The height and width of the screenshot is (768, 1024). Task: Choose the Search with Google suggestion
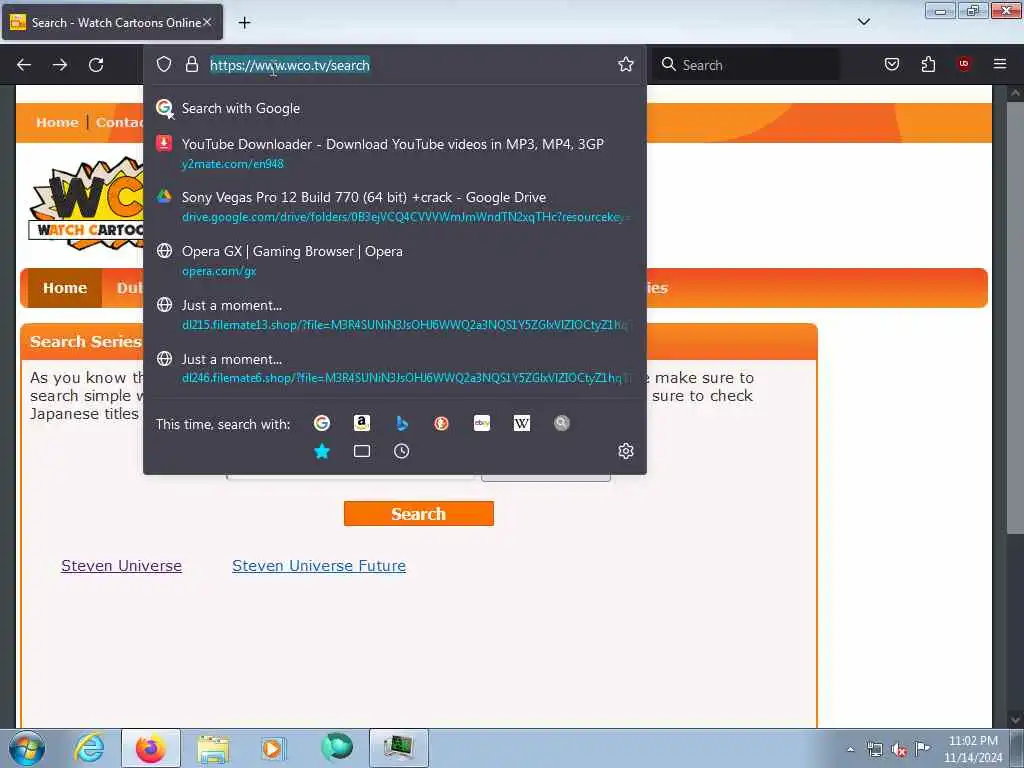[394, 108]
